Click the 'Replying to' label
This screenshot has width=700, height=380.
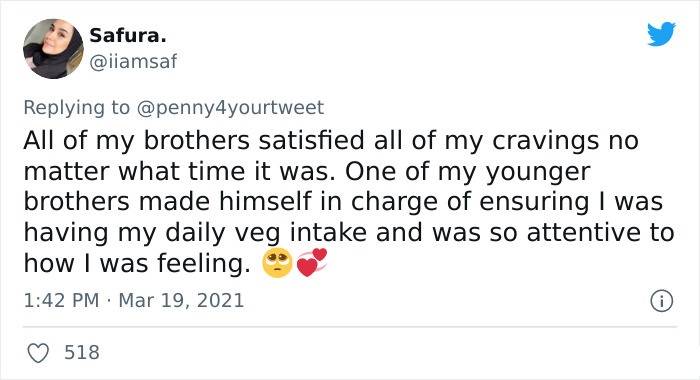tap(76, 108)
